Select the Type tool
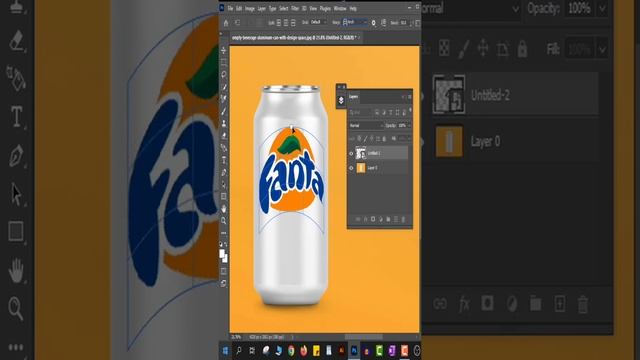Image resolution: width=640 pixels, height=360 pixels. [x=224, y=160]
